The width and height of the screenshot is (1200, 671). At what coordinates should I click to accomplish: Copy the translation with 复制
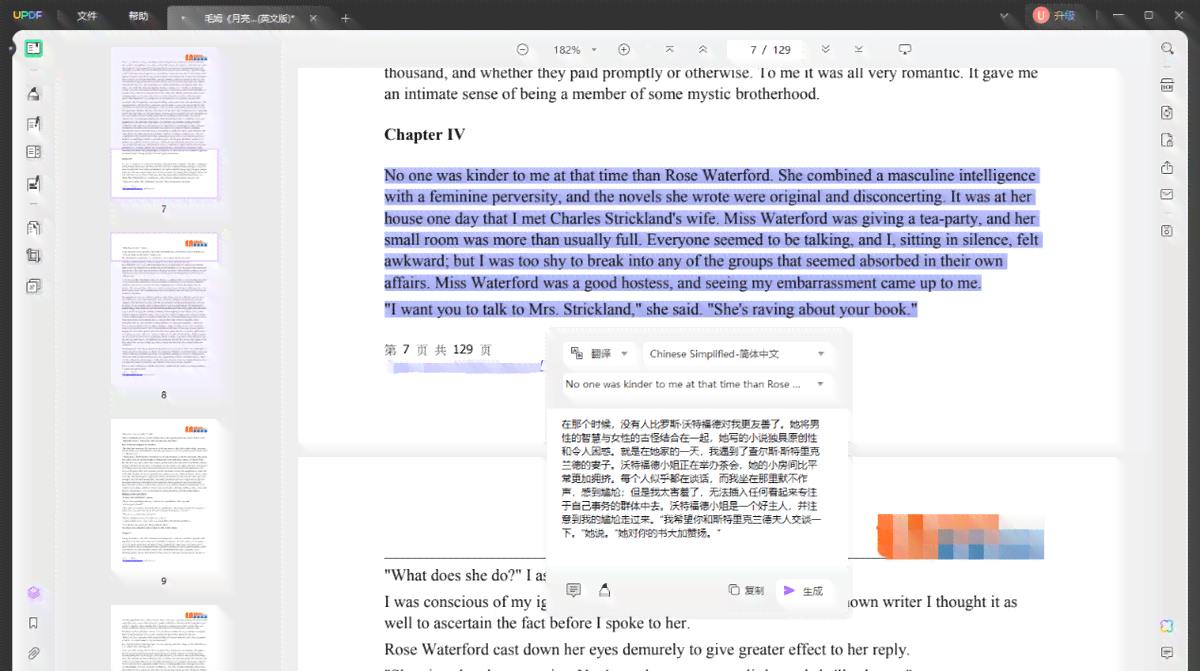click(x=746, y=590)
